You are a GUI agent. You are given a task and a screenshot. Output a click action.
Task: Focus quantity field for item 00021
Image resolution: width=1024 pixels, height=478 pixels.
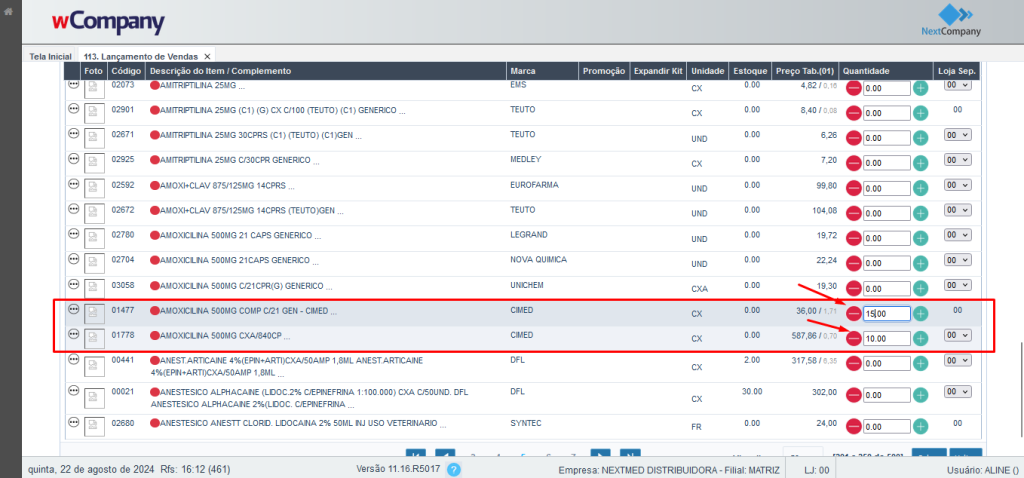coord(886,395)
